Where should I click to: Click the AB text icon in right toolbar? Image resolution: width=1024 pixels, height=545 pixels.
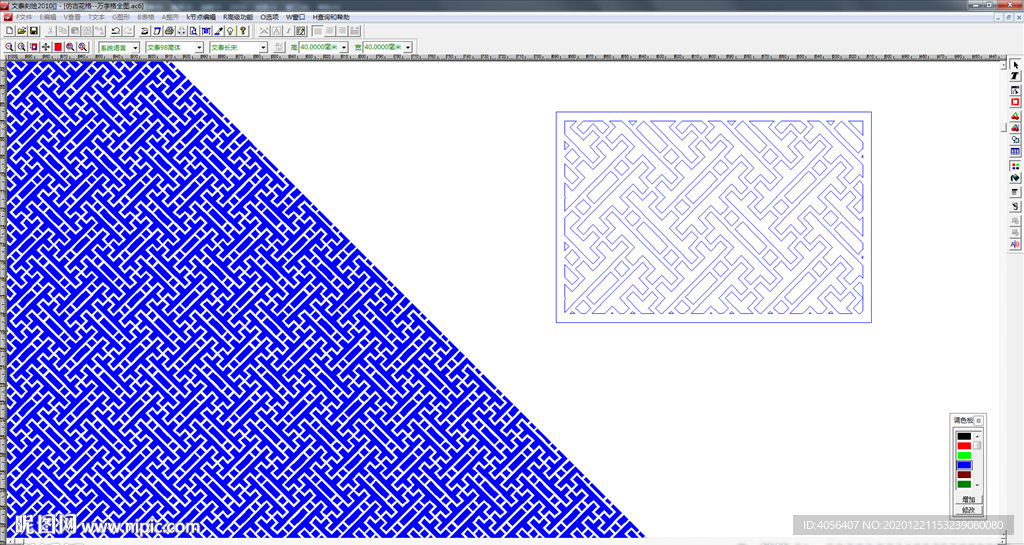pyautogui.click(x=1015, y=245)
